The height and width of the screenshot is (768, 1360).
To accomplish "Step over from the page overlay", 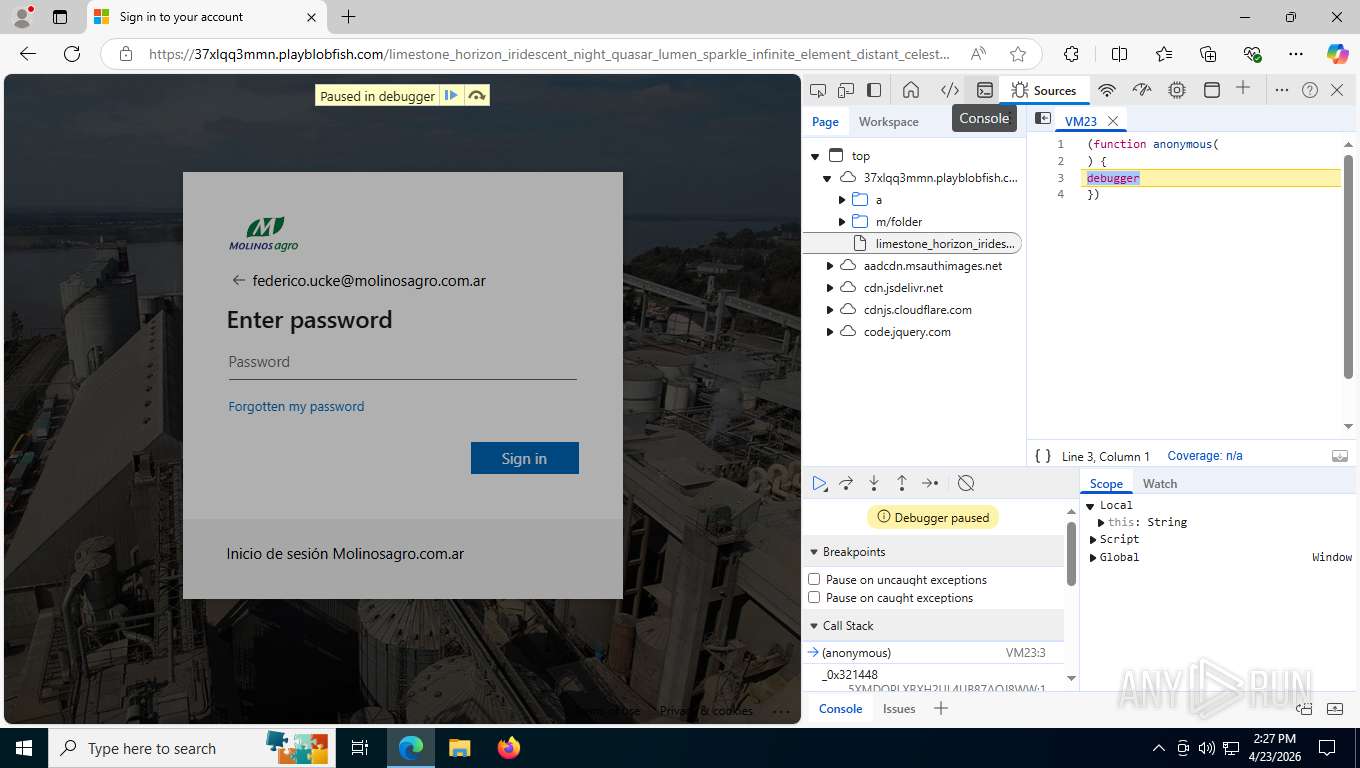I will coord(477,96).
